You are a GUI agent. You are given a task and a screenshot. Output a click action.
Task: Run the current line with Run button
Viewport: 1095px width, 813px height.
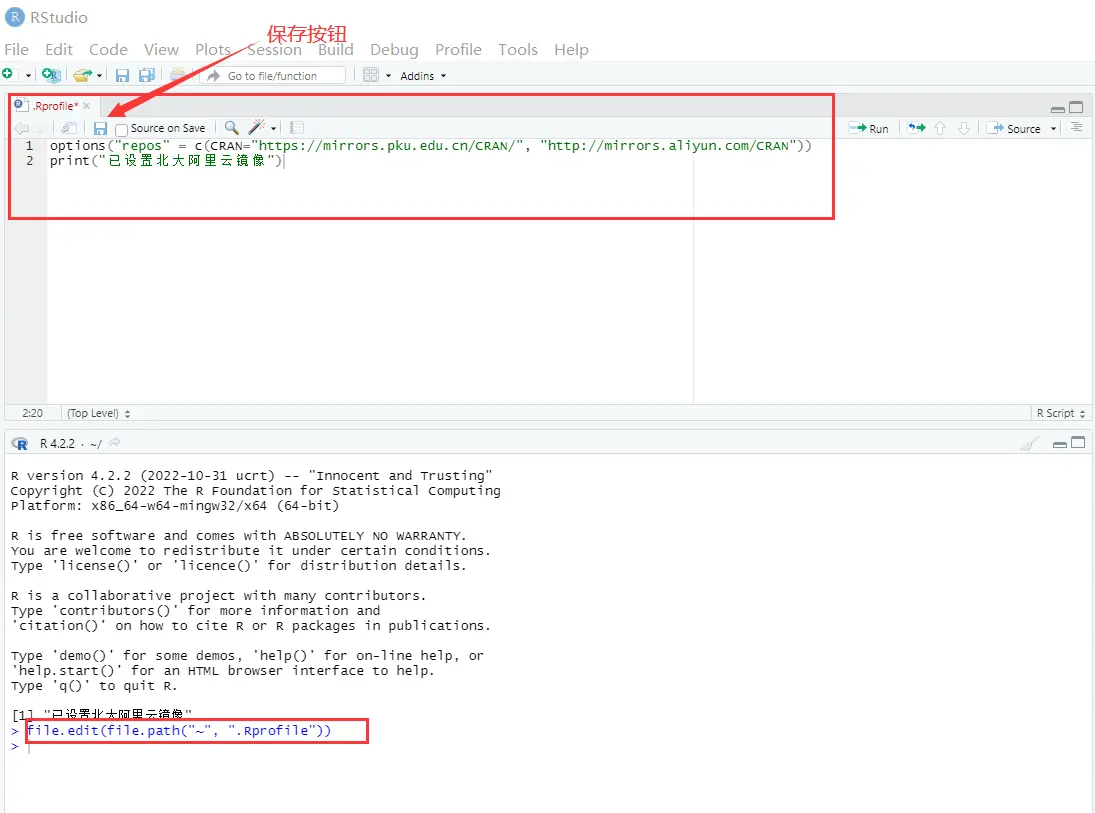(869, 128)
